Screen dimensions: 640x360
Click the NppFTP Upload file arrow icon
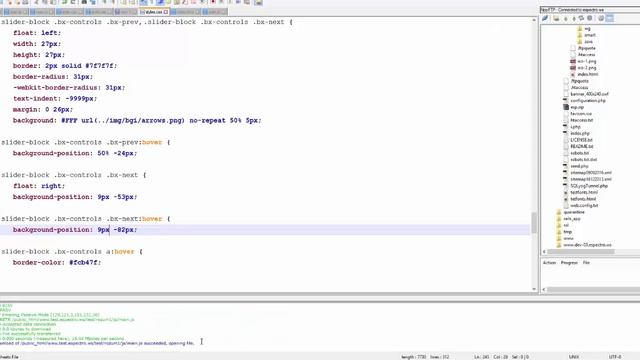click(x=574, y=18)
